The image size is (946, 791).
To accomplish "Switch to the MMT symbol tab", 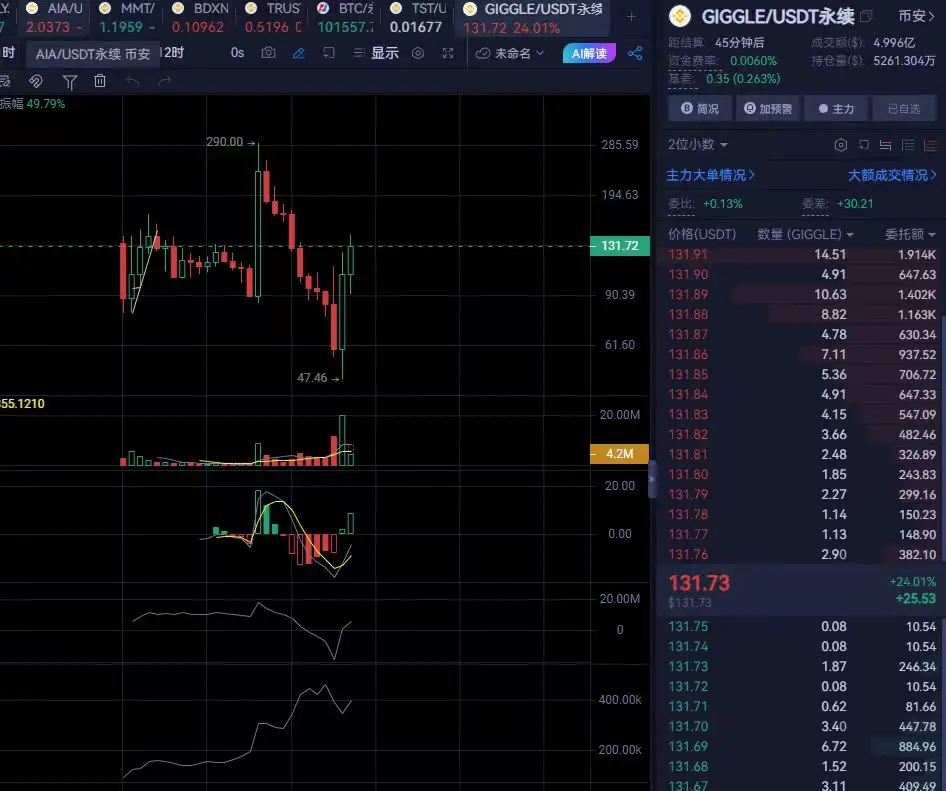I will point(127,17).
